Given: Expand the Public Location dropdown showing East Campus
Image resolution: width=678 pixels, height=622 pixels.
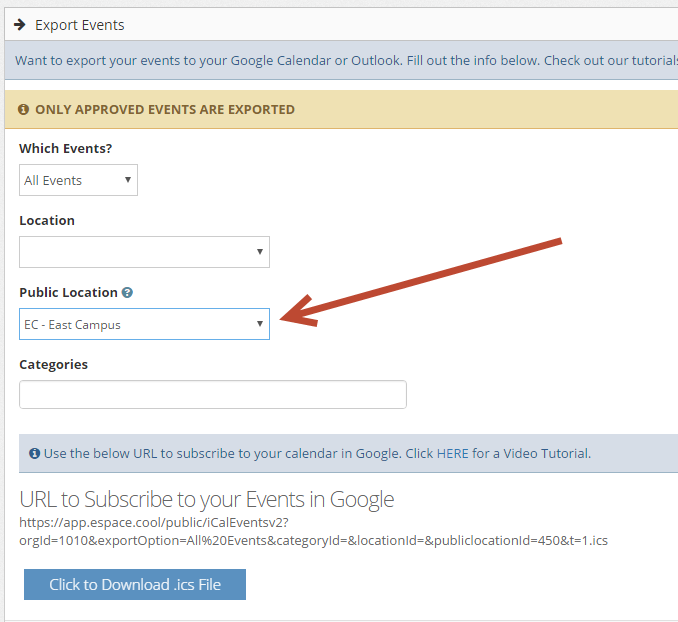Looking at the screenshot, I should pyautogui.click(x=144, y=324).
